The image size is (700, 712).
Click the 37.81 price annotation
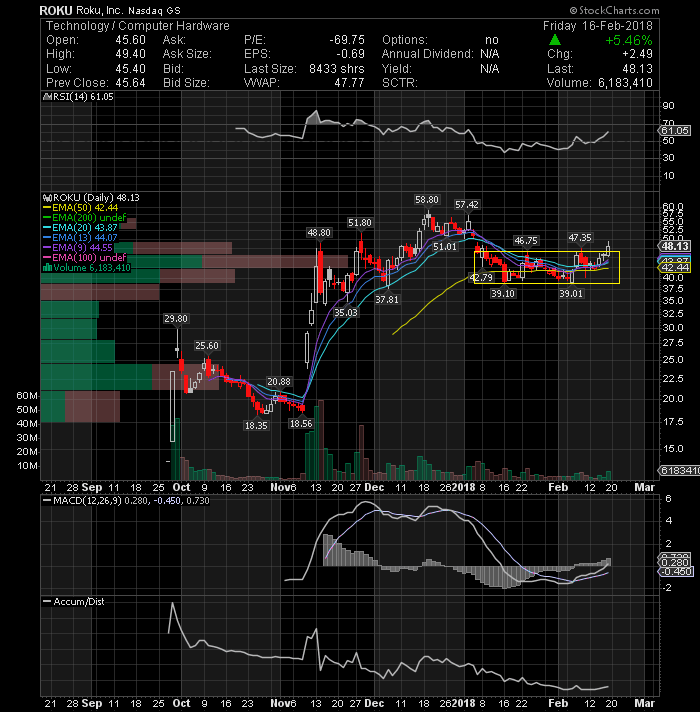click(387, 300)
